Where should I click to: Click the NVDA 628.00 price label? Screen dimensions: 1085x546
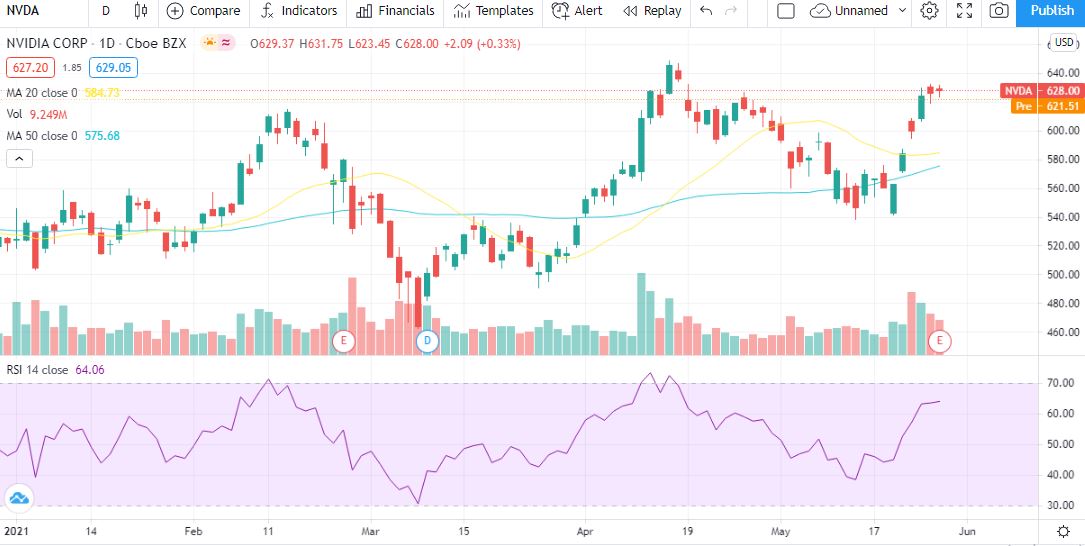tap(1041, 91)
